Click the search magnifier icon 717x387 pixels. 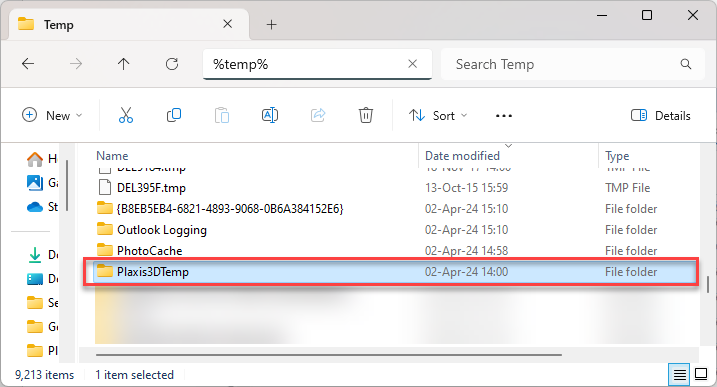[685, 64]
